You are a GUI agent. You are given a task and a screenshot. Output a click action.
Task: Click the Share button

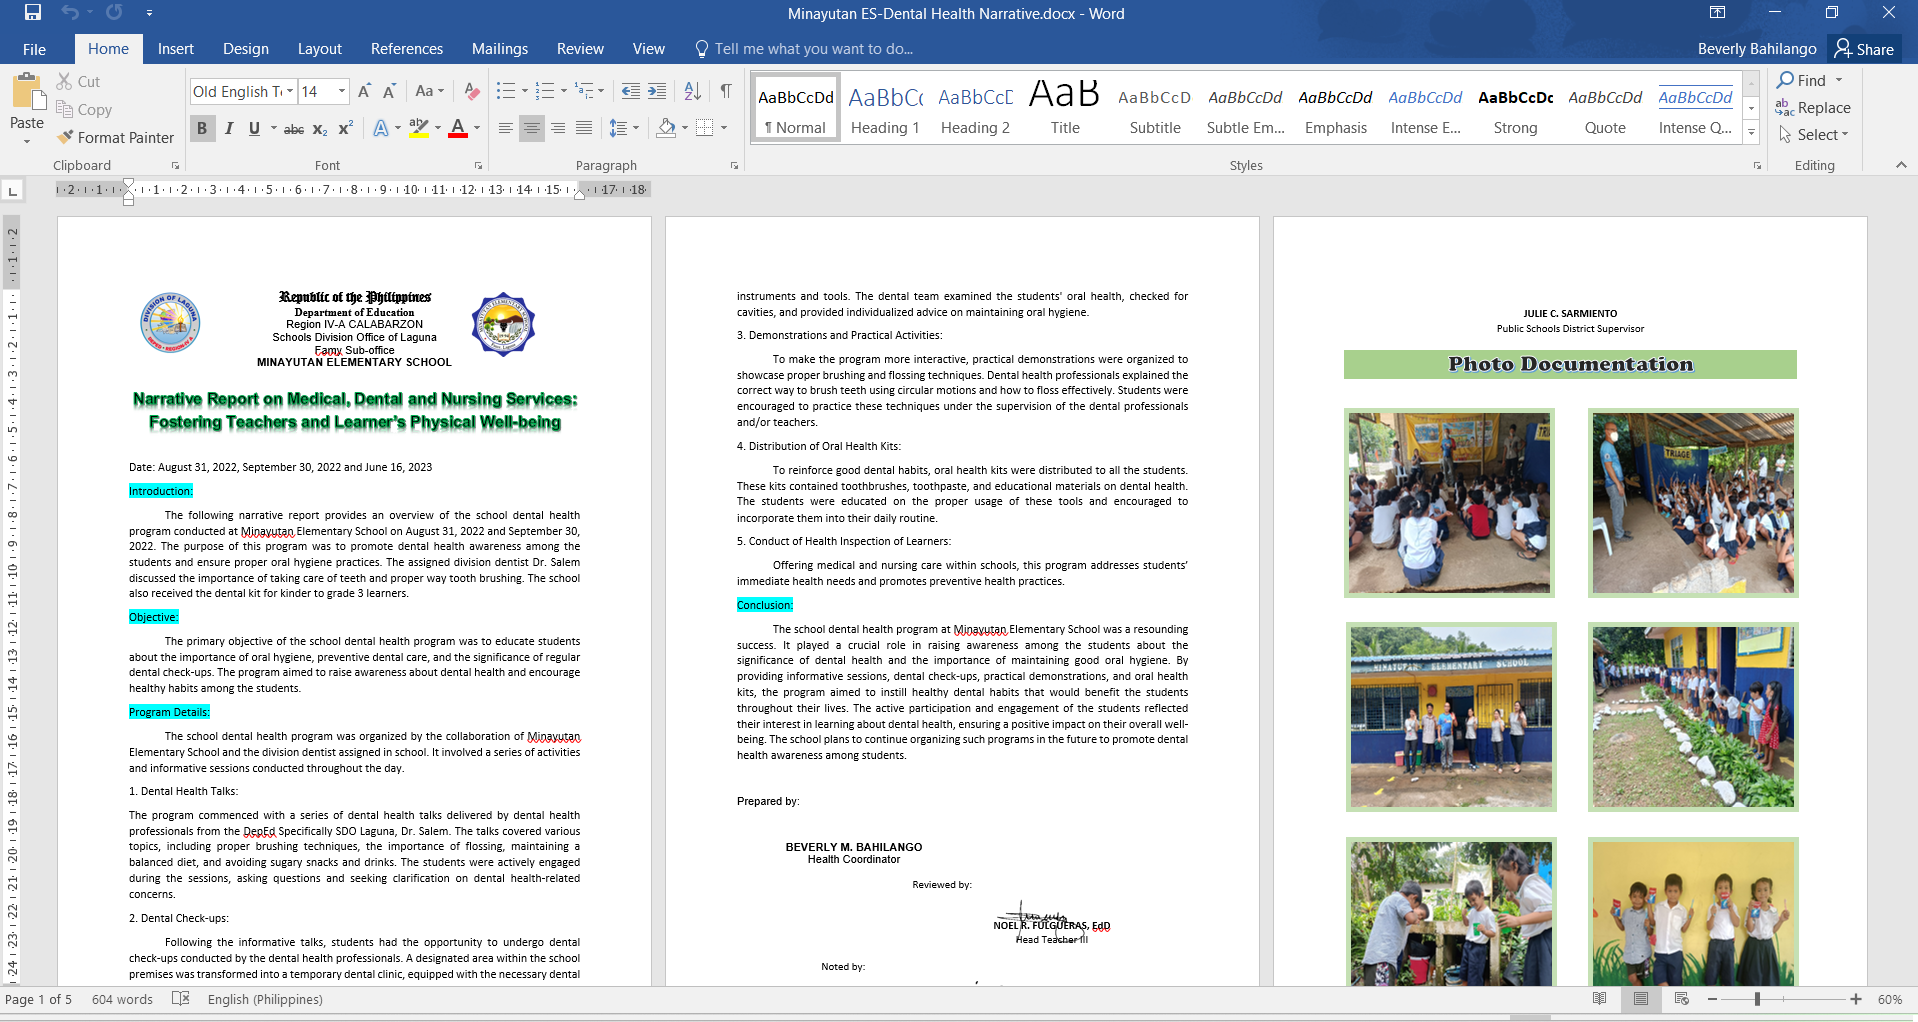click(1865, 49)
